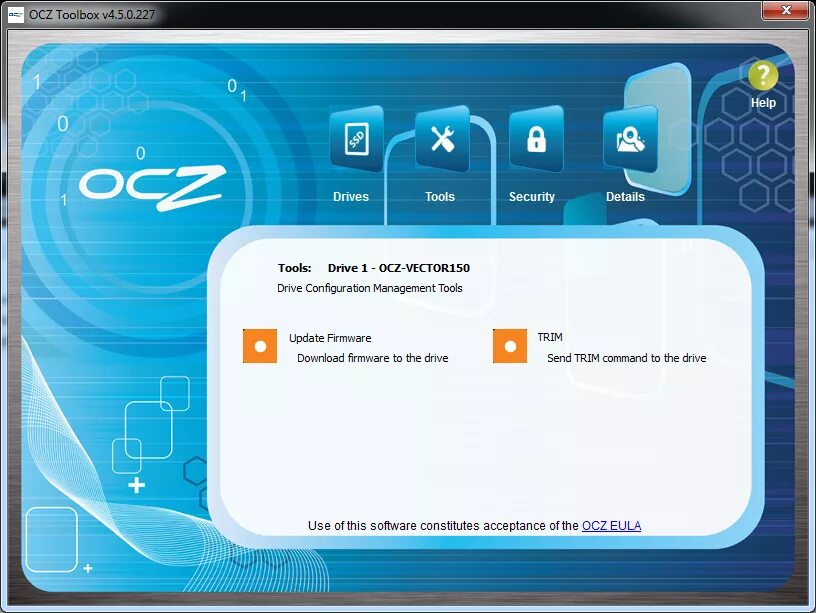Click the Details label
Image resolution: width=816 pixels, height=613 pixels.
click(x=625, y=197)
